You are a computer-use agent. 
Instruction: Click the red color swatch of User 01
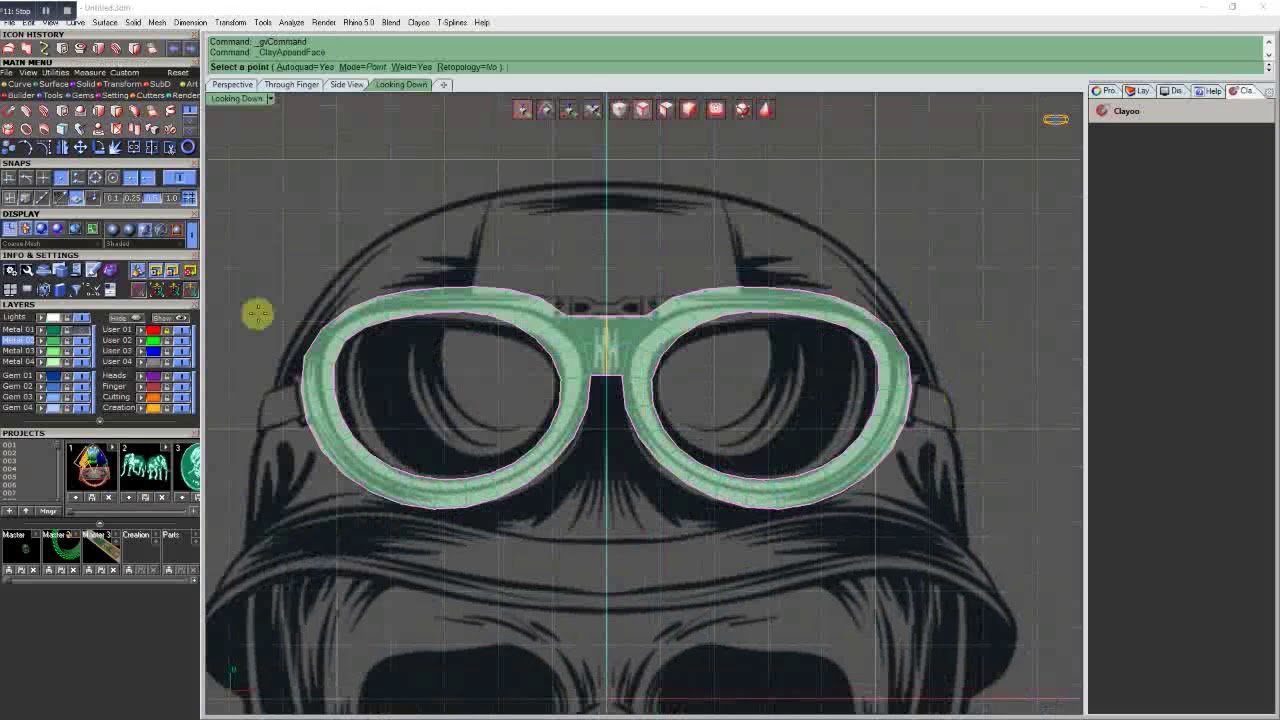153,330
